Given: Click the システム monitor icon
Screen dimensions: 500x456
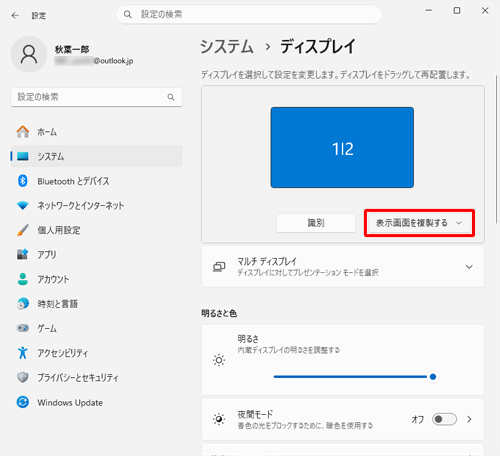Looking at the screenshot, I should pos(23,156).
